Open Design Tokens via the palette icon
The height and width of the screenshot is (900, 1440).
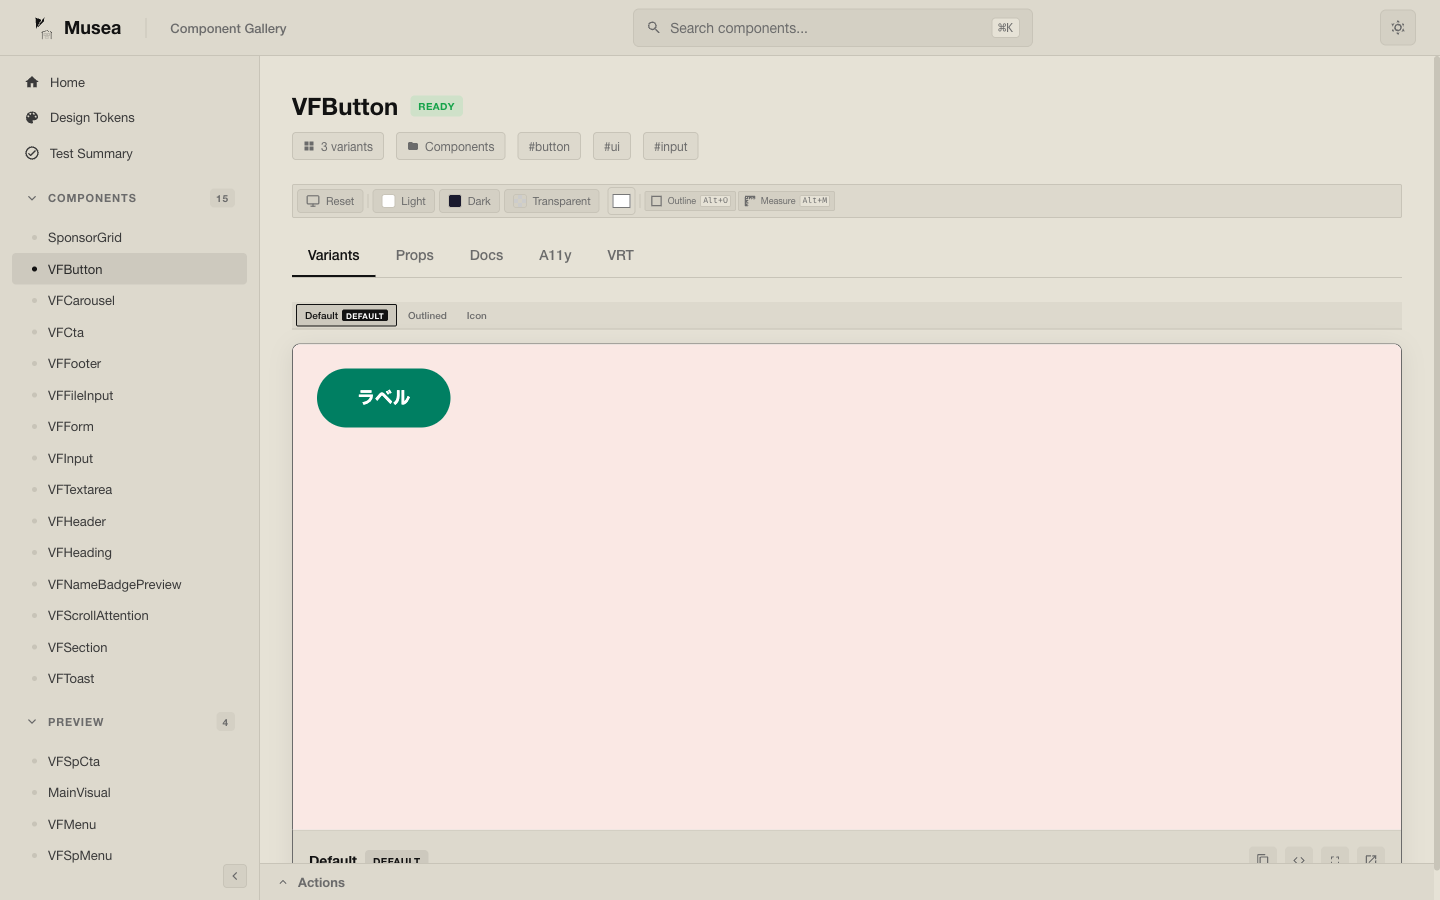click(32, 118)
